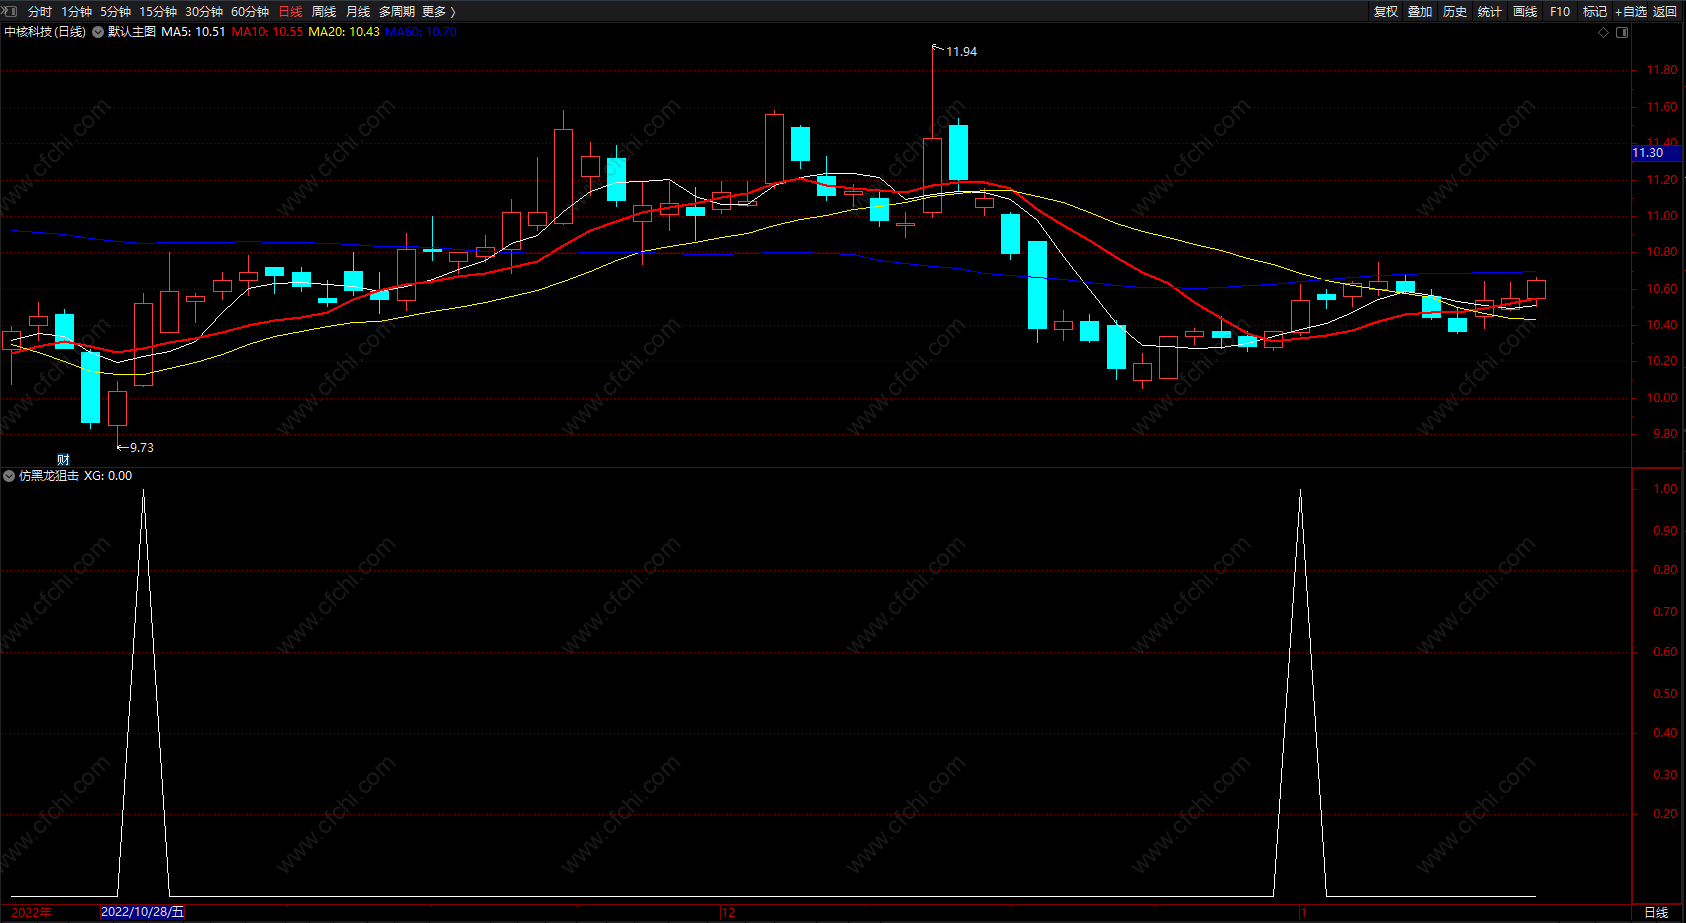Click the 叠加 overlay button
The image size is (1686, 923).
(x=1420, y=12)
